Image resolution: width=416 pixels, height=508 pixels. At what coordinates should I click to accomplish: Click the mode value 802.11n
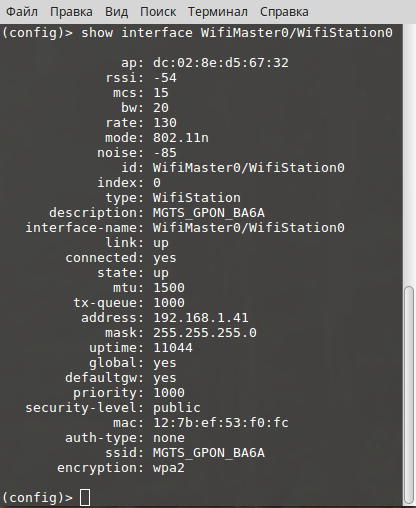click(181, 137)
